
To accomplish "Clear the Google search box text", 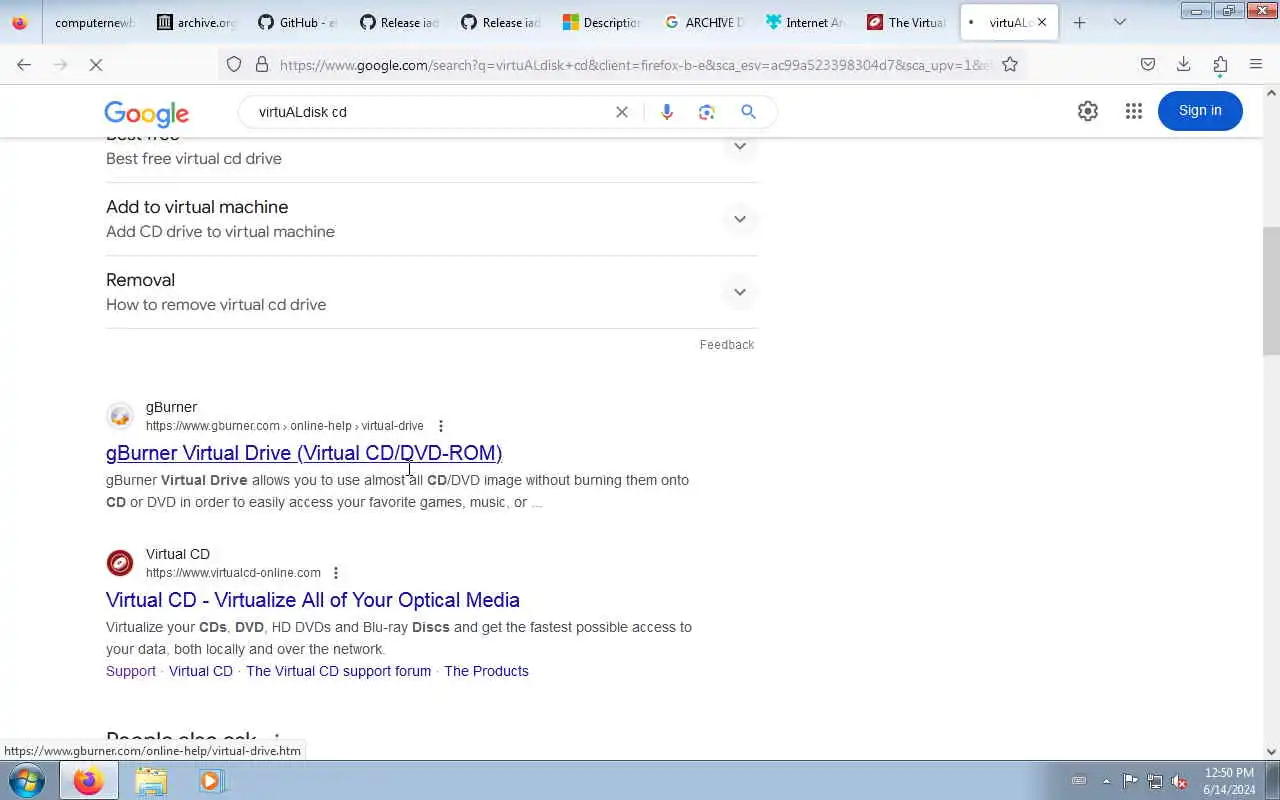I will click(x=622, y=112).
